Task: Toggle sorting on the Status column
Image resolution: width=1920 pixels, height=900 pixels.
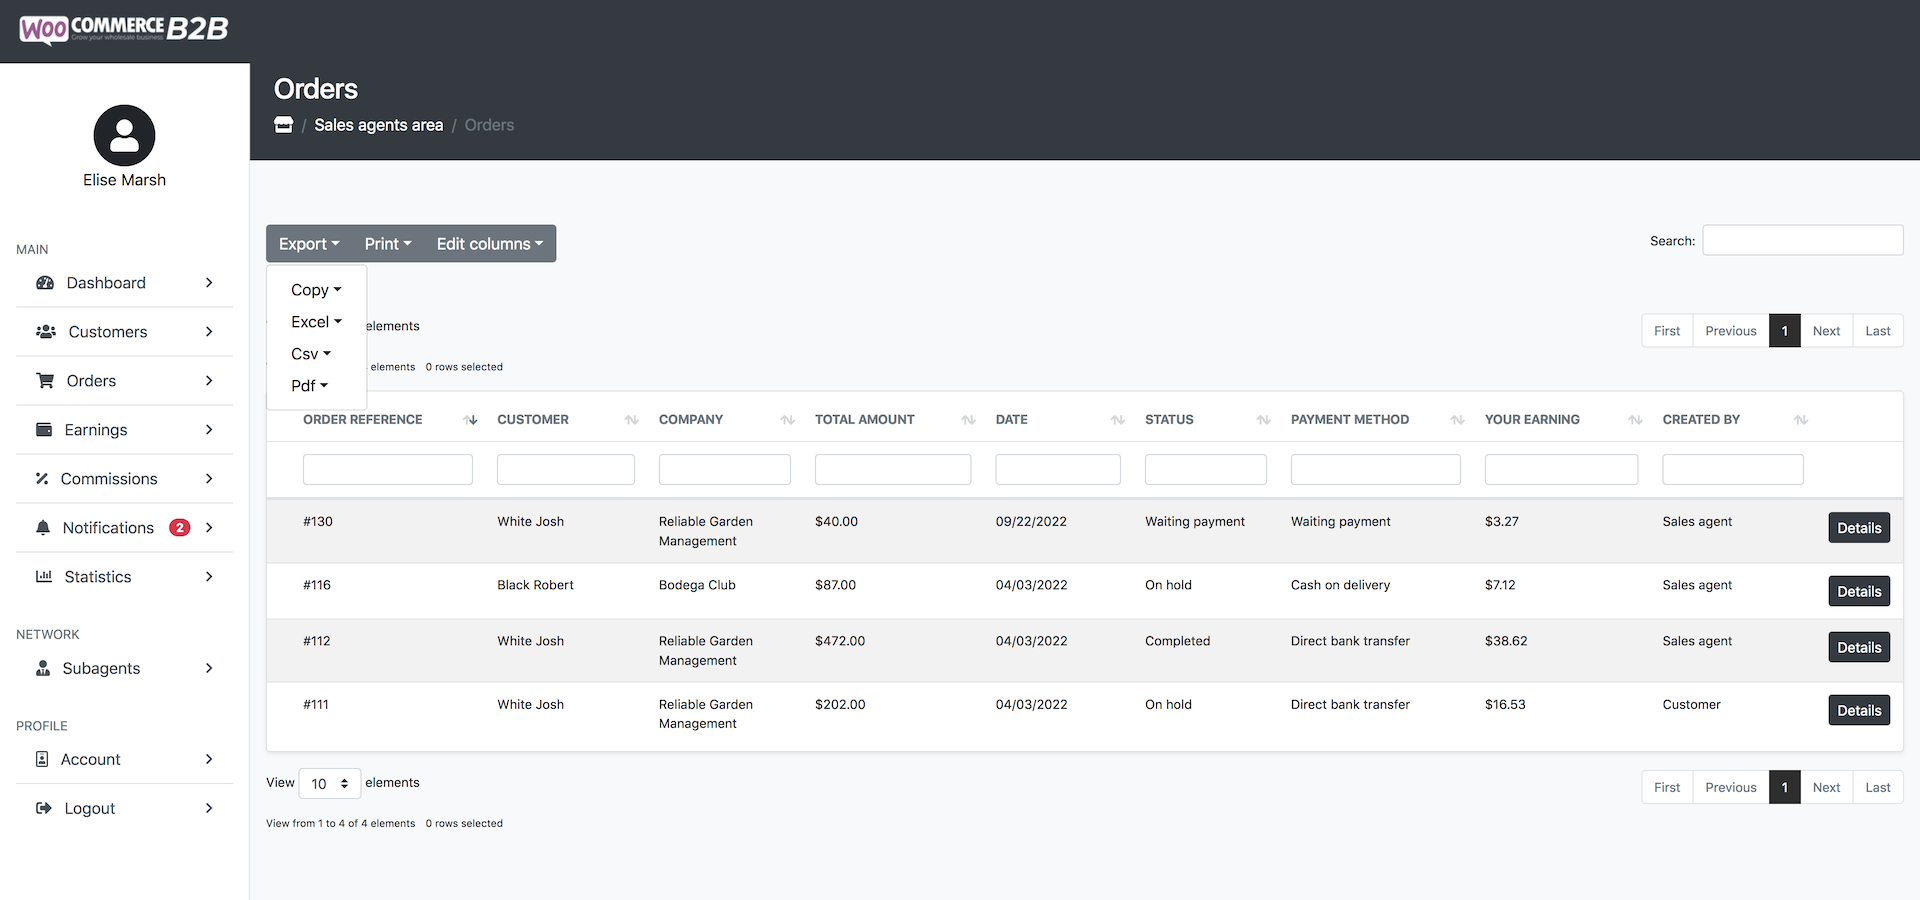Action: pos(1264,420)
